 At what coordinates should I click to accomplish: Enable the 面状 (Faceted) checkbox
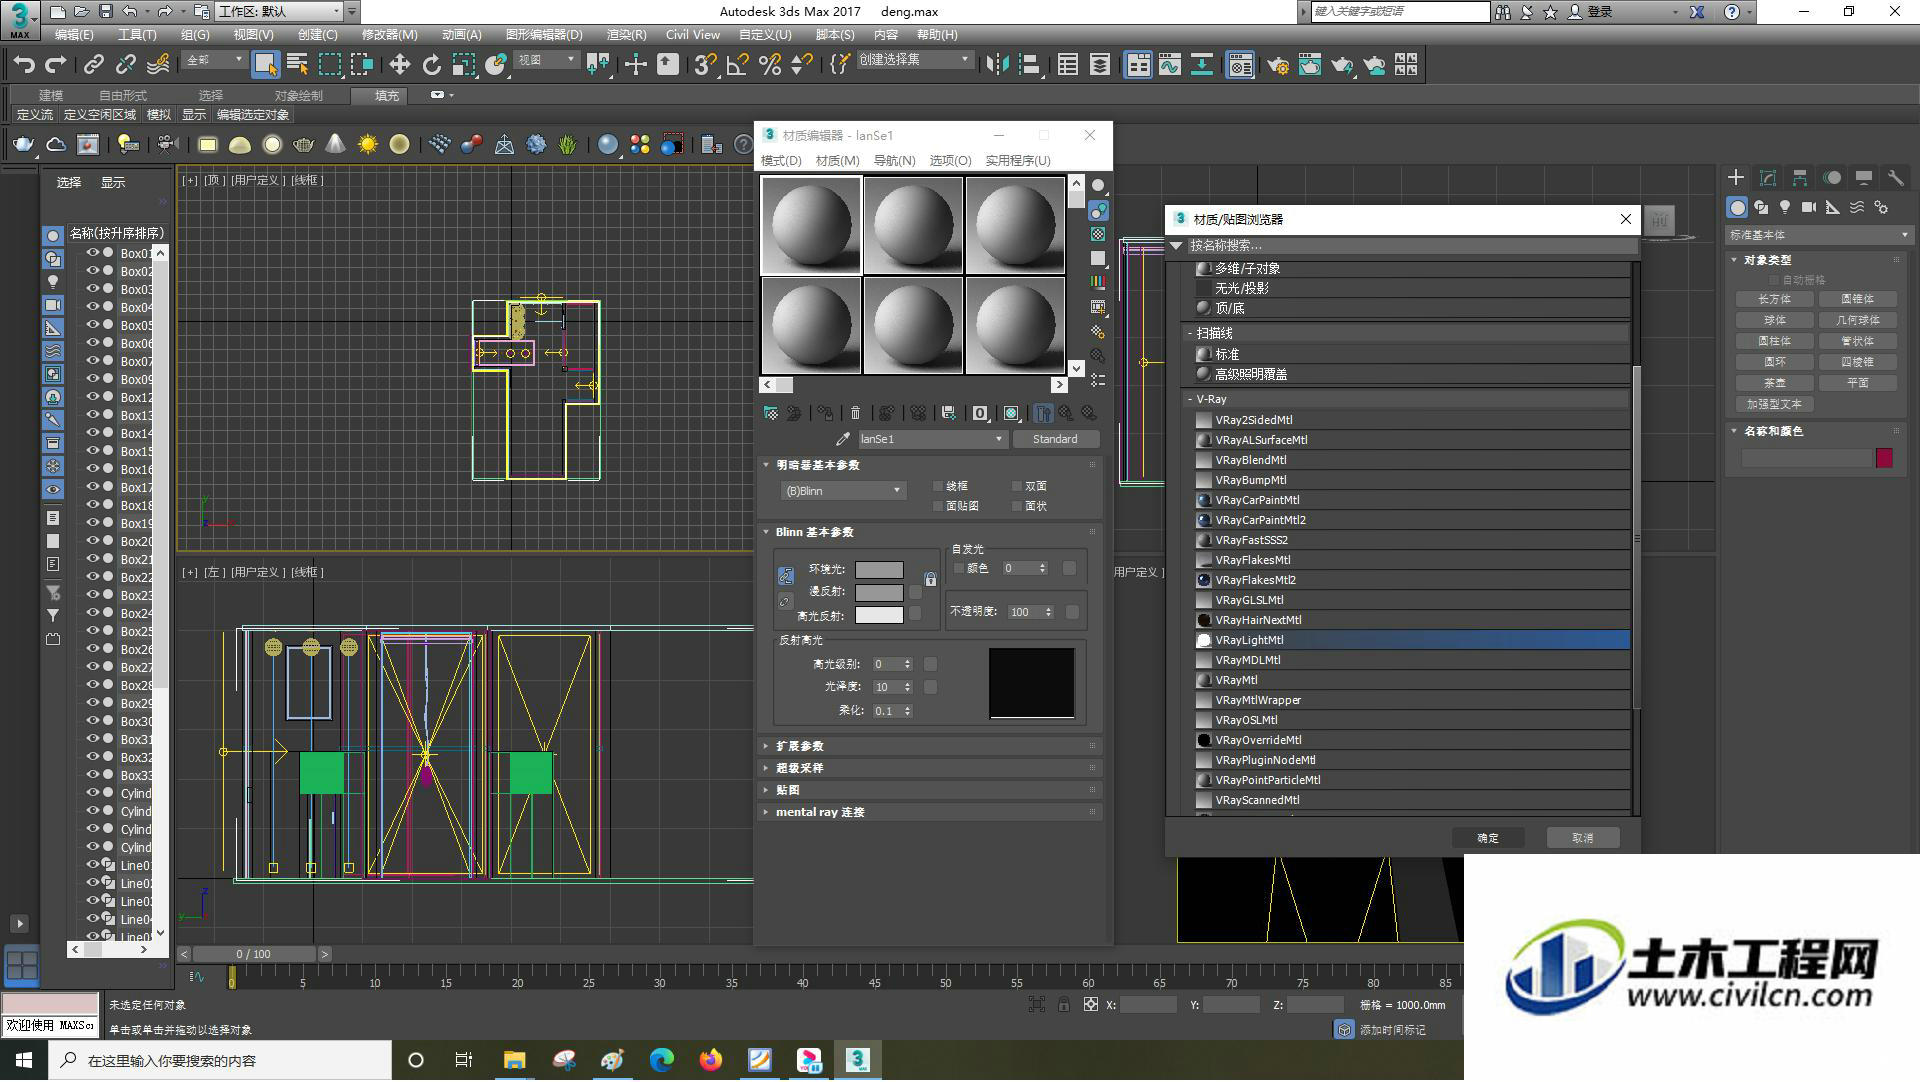pyautogui.click(x=1017, y=507)
